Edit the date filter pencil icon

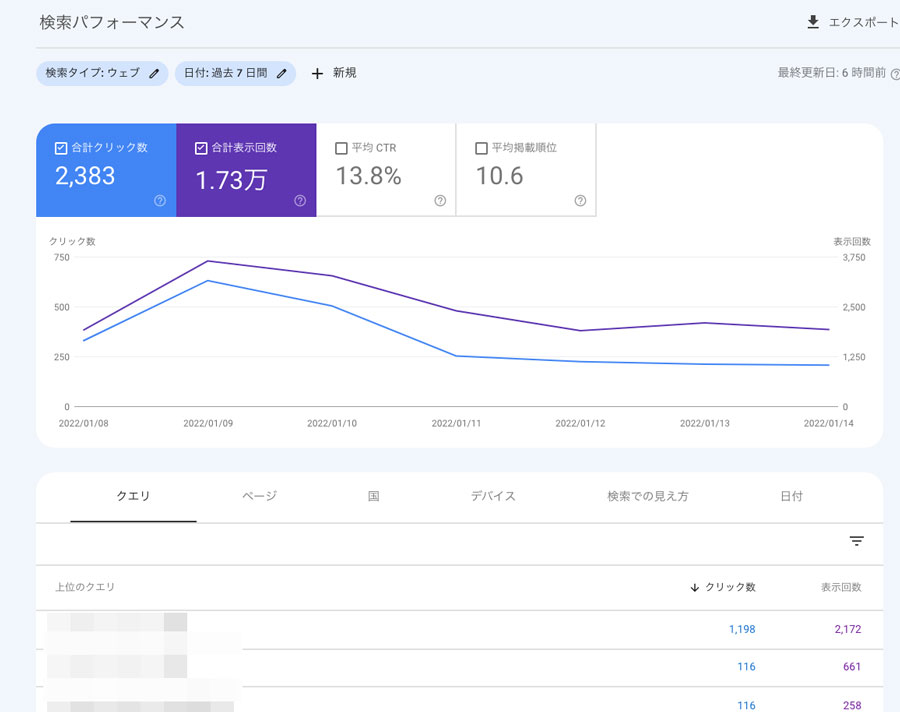[281, 73]
